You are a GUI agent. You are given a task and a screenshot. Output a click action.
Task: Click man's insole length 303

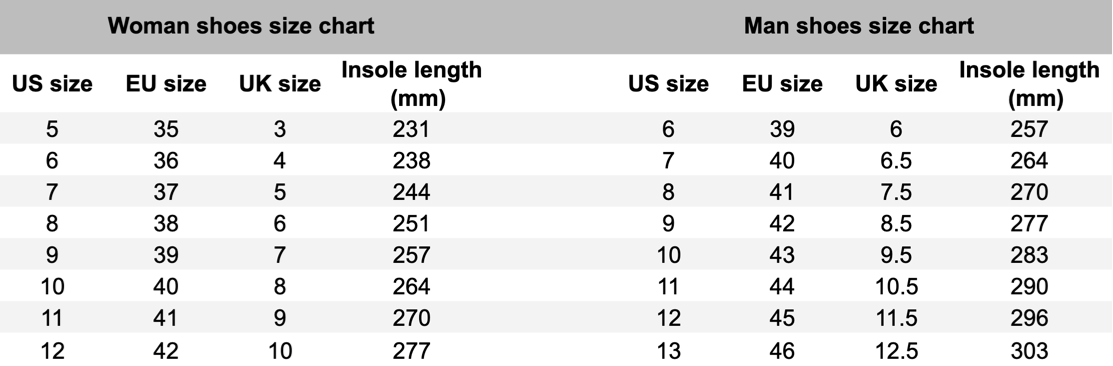tap(1029, 350)
